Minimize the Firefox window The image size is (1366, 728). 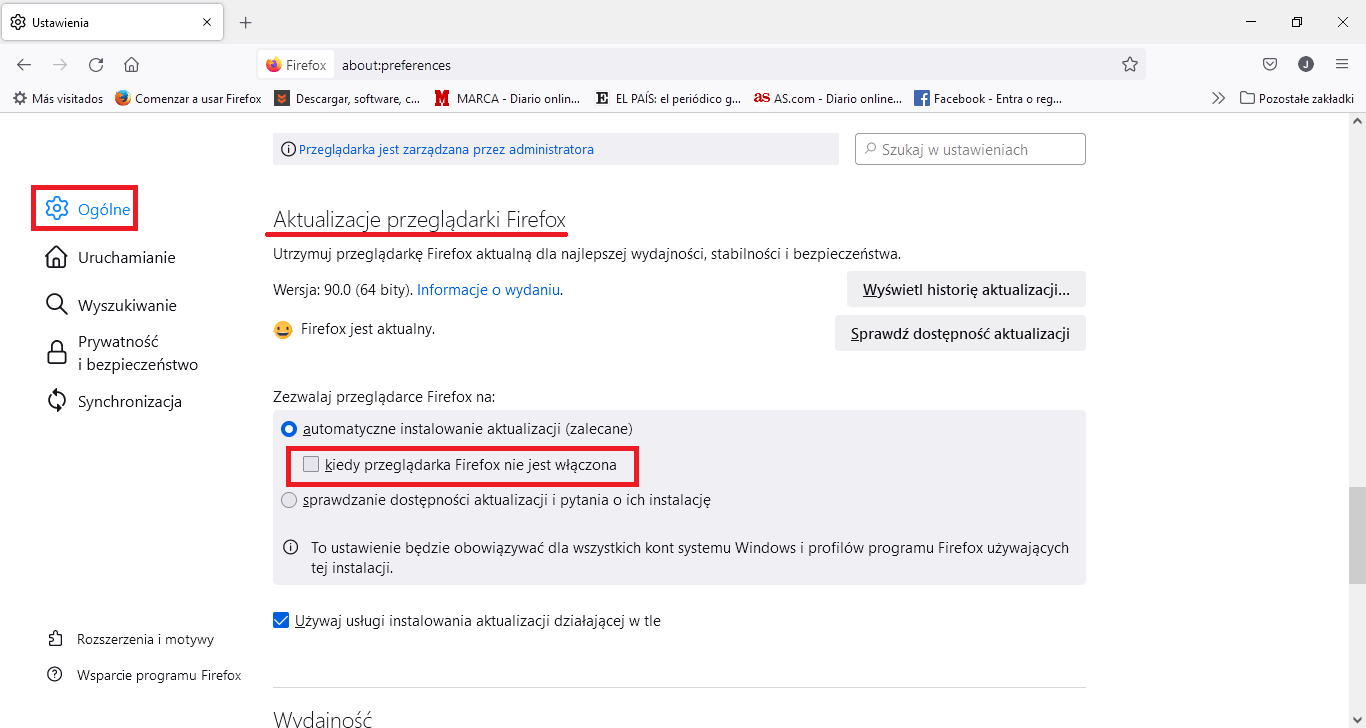[1251, 22]
